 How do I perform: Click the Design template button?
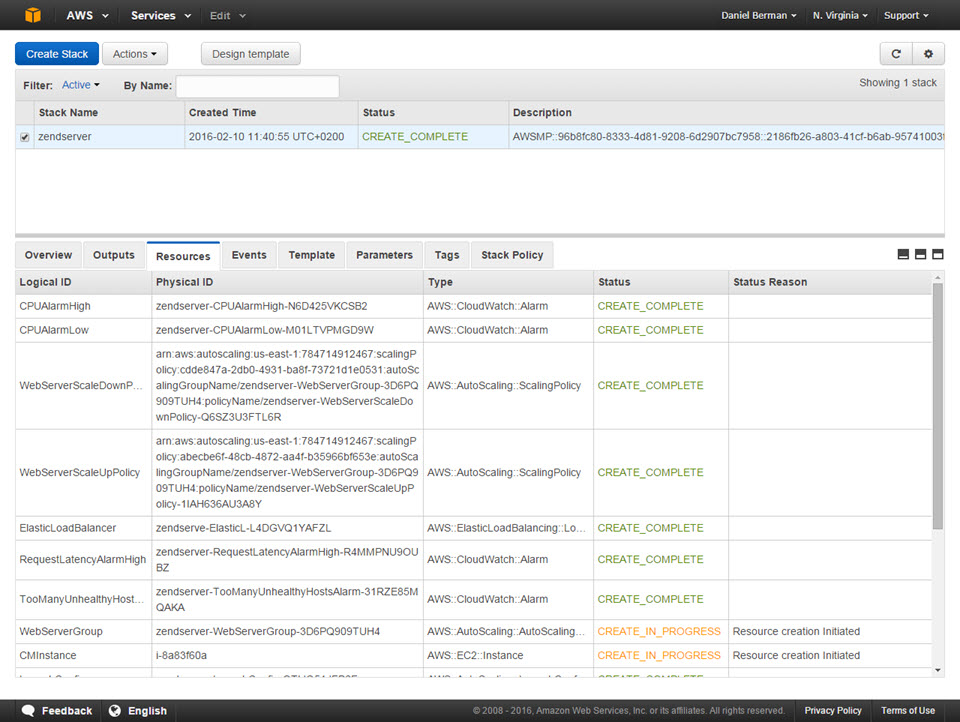pos(250,54)
